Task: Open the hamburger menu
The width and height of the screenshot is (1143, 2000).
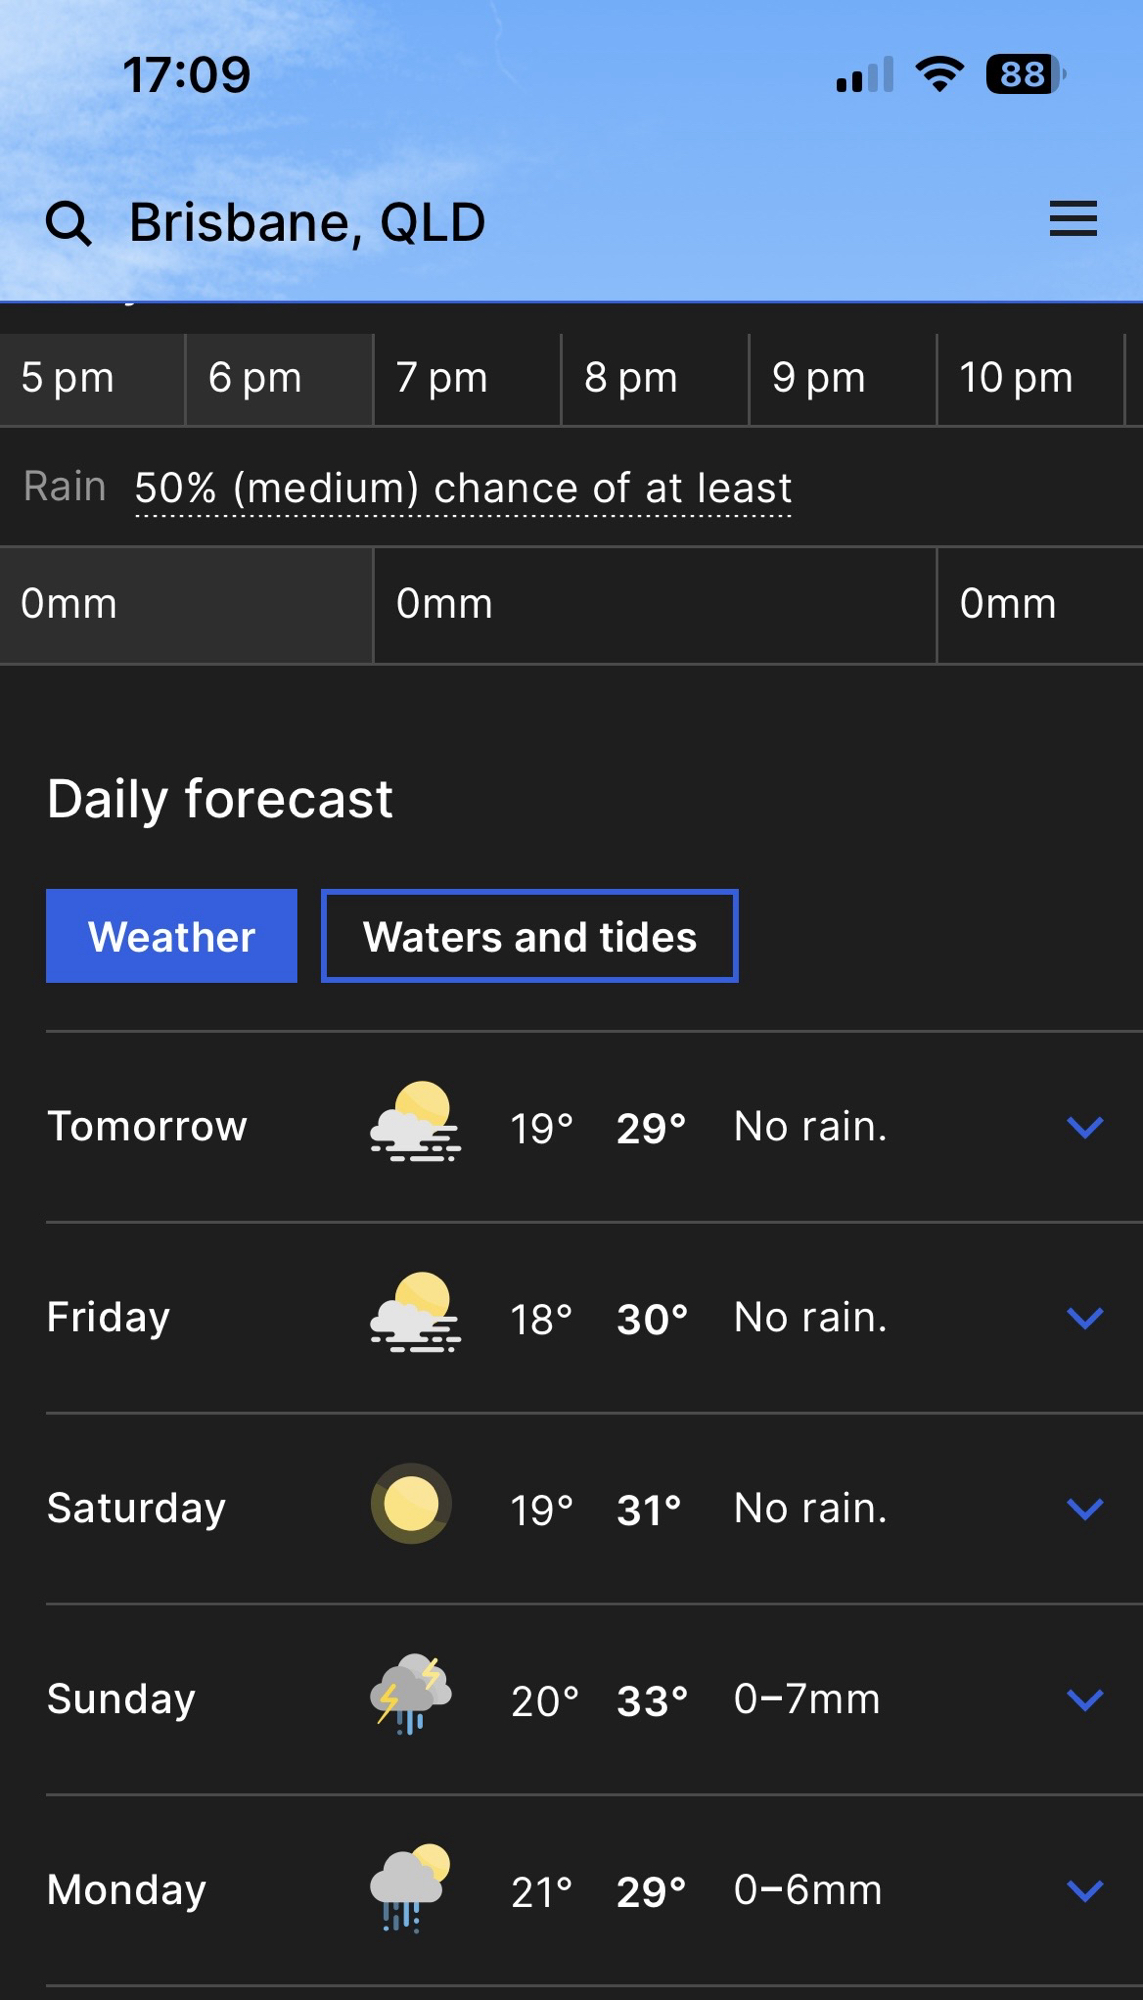Action: click(1073, 219)
